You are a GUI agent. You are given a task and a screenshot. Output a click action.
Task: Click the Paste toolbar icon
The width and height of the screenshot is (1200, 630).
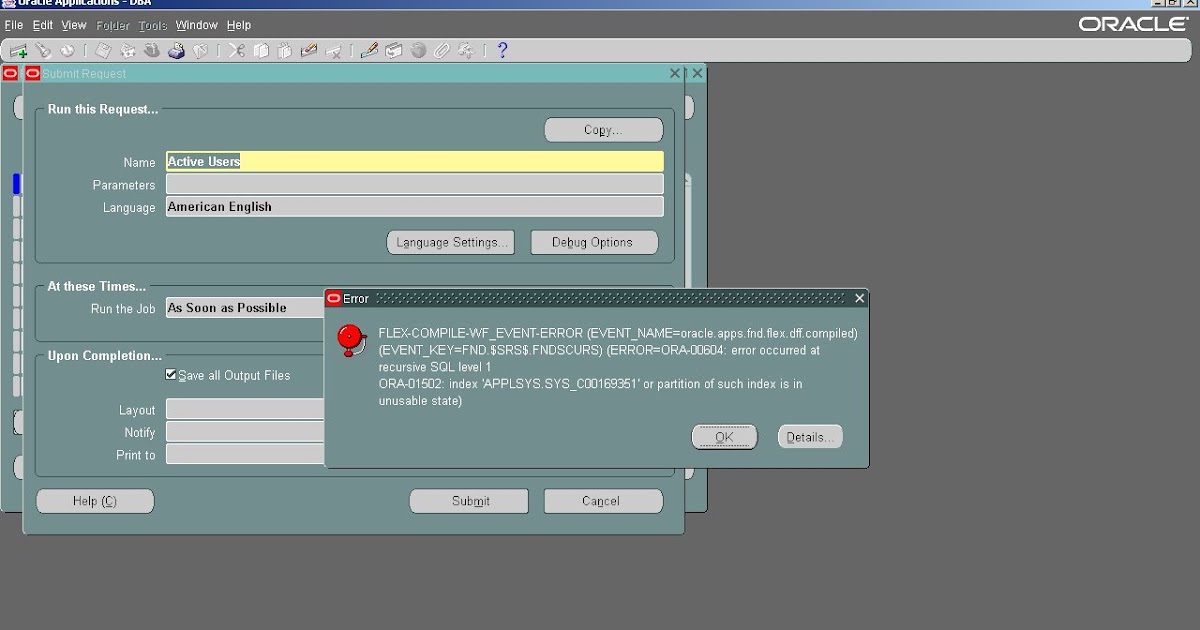pyautogui.click(x=285, y=51)
